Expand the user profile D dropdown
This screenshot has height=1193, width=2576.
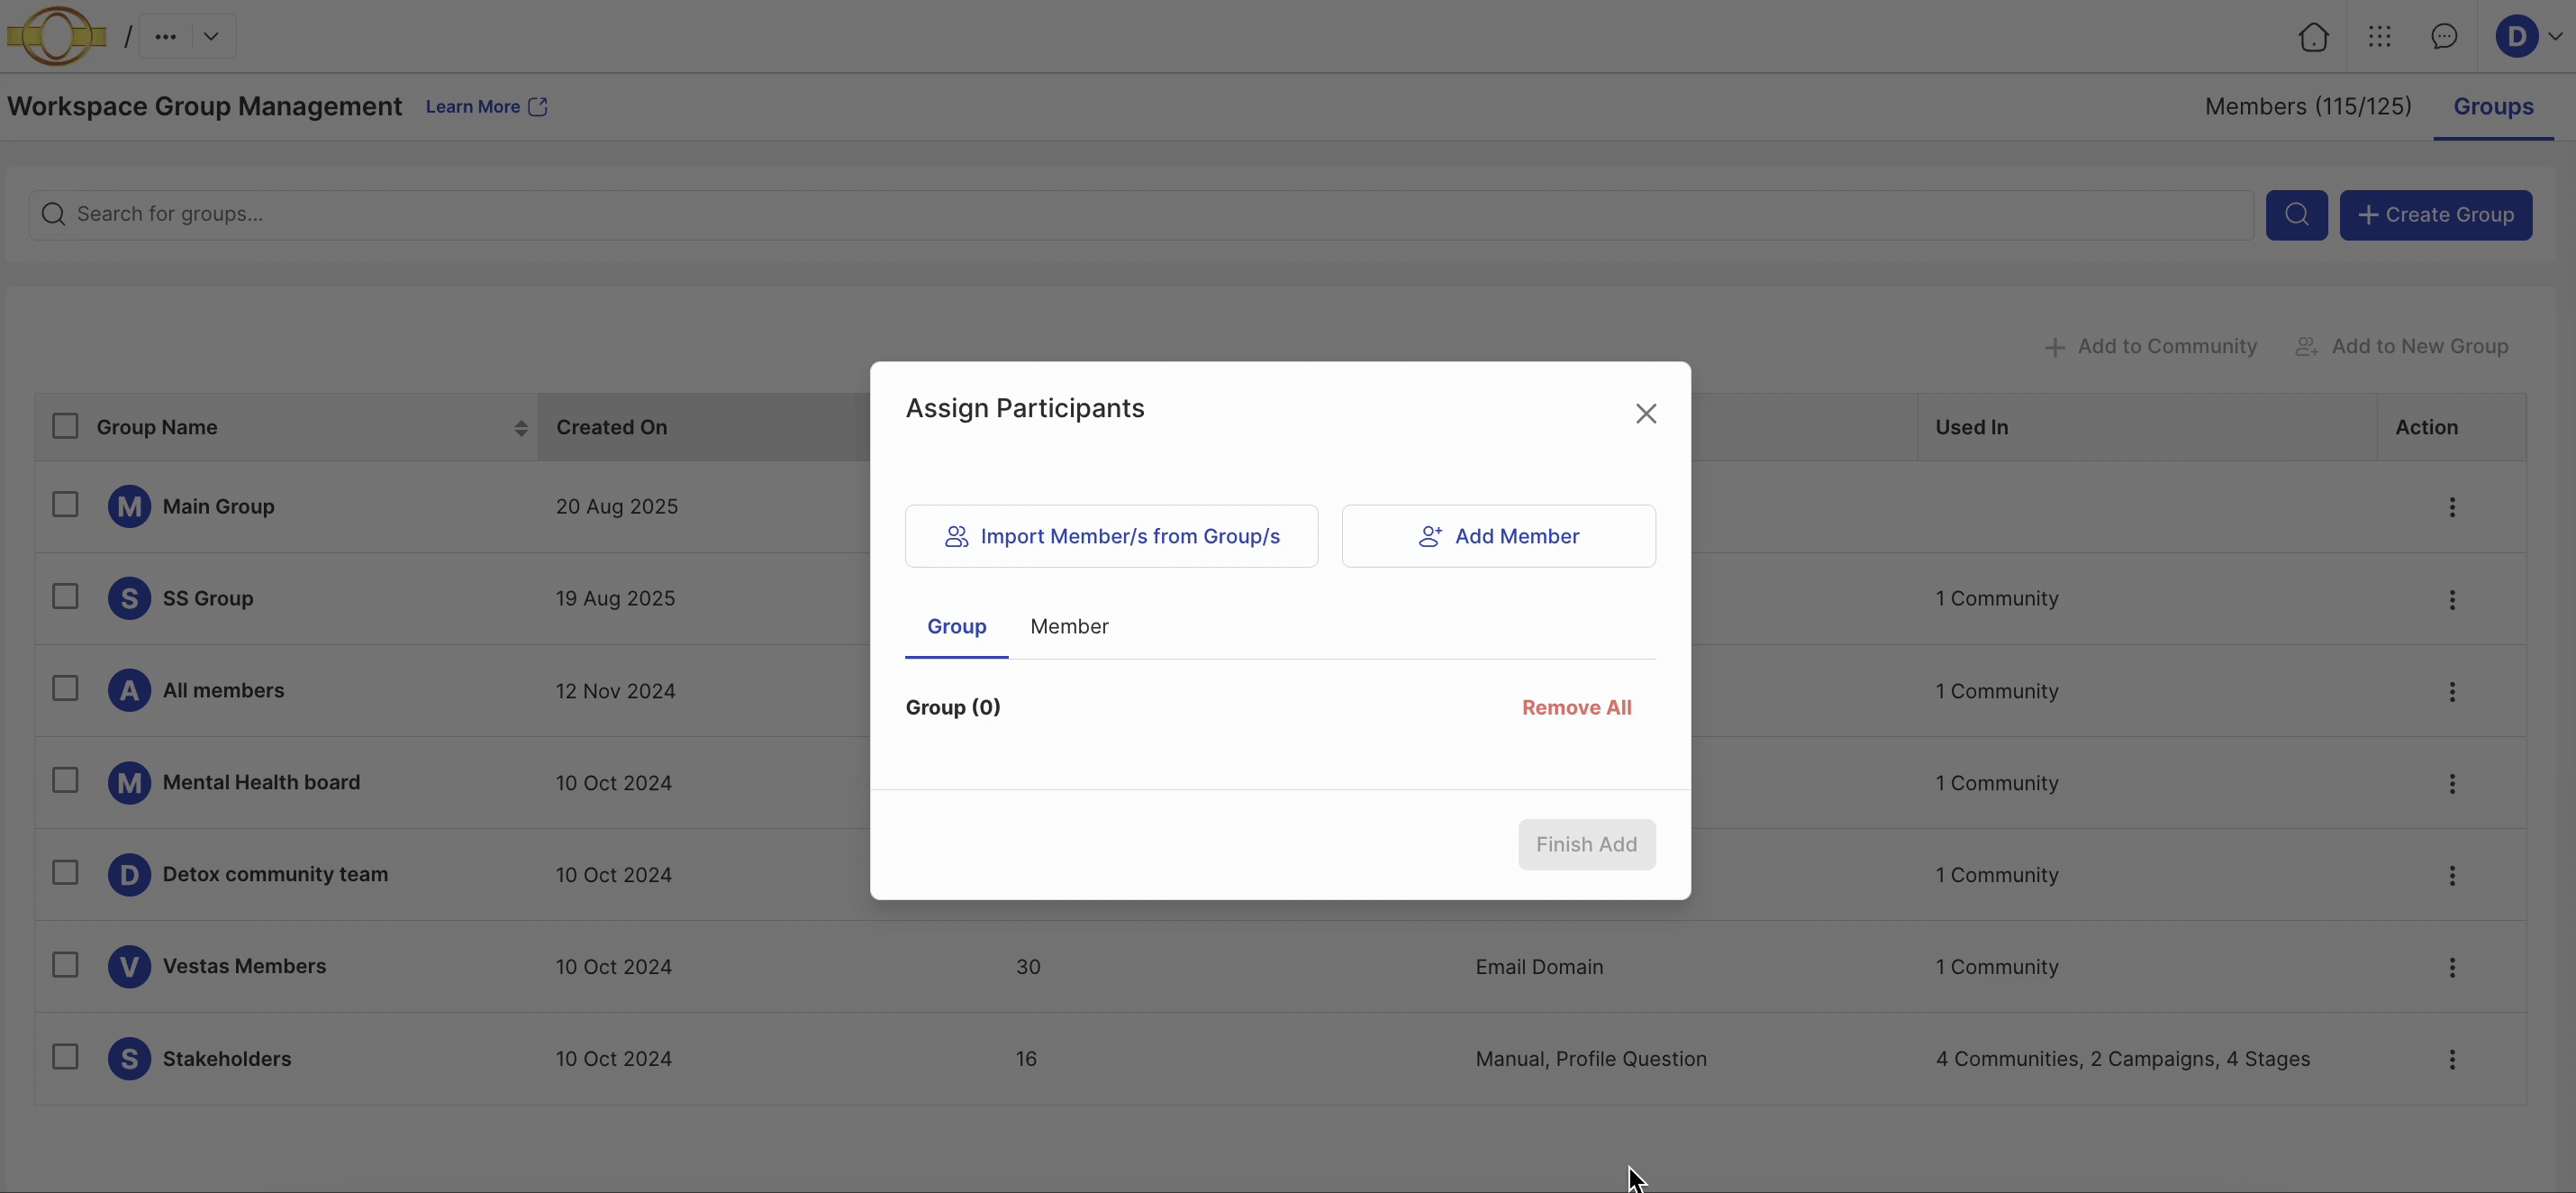coord(2529,37)
